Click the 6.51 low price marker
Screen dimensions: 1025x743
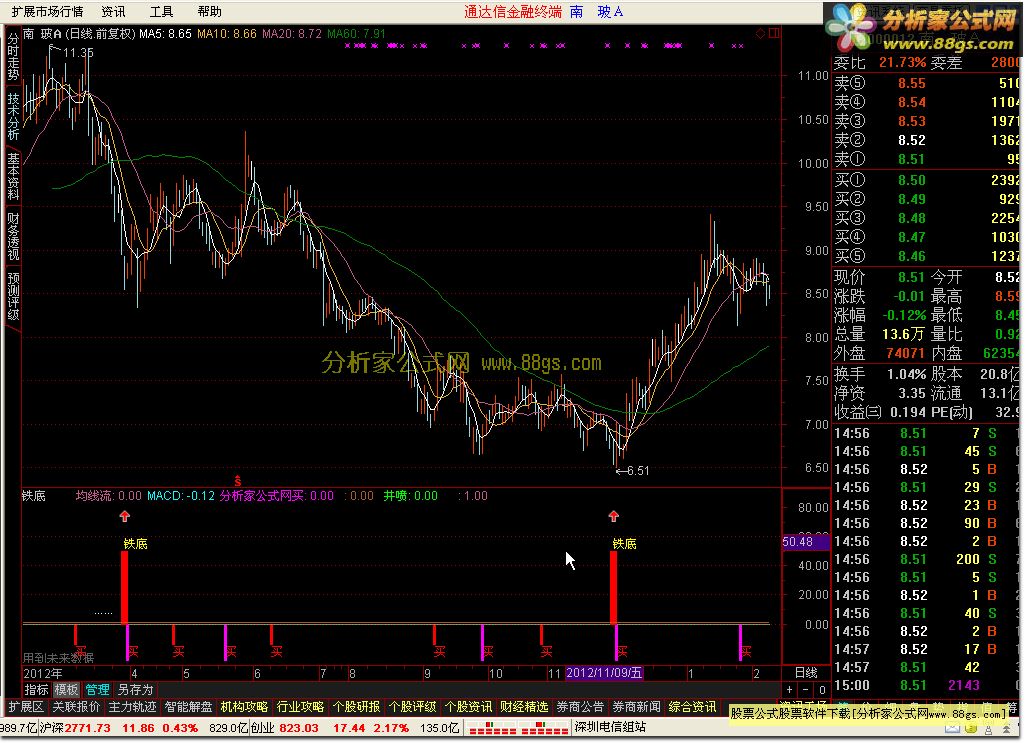(x=633, y=471)
